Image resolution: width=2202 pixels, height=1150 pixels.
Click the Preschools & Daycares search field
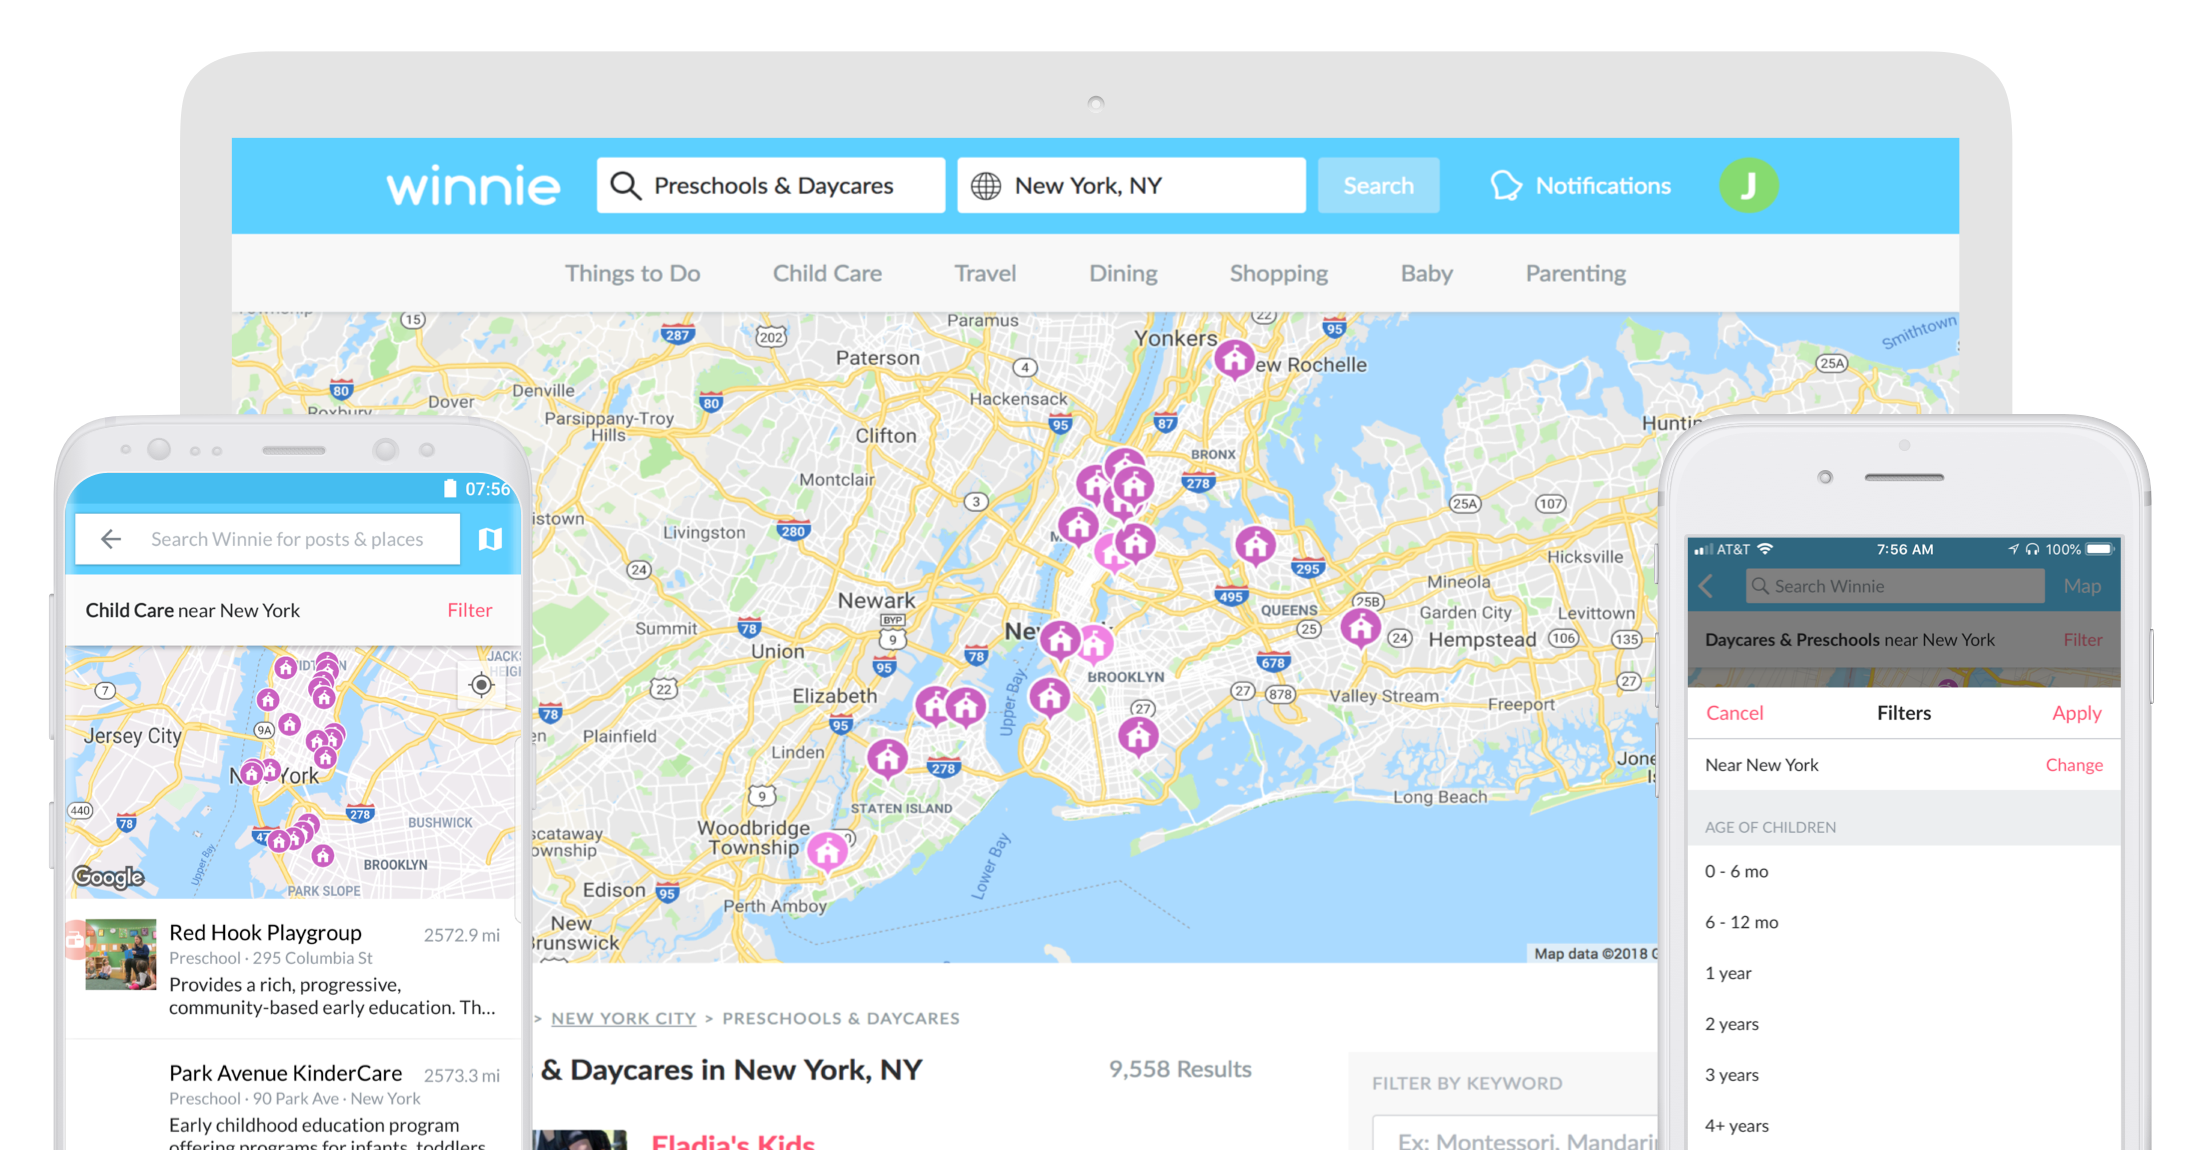coord(771,185)
